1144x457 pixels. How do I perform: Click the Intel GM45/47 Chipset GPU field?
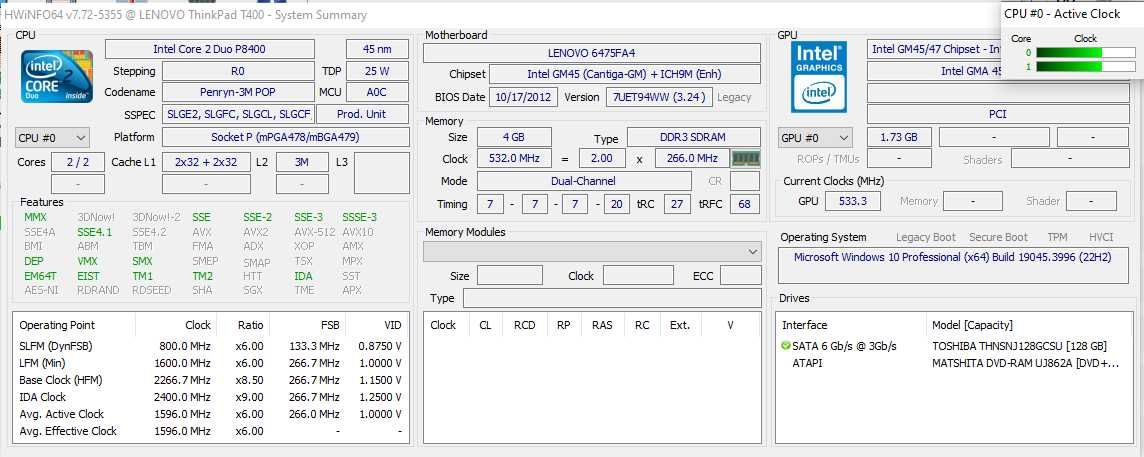tap(935, 49)
